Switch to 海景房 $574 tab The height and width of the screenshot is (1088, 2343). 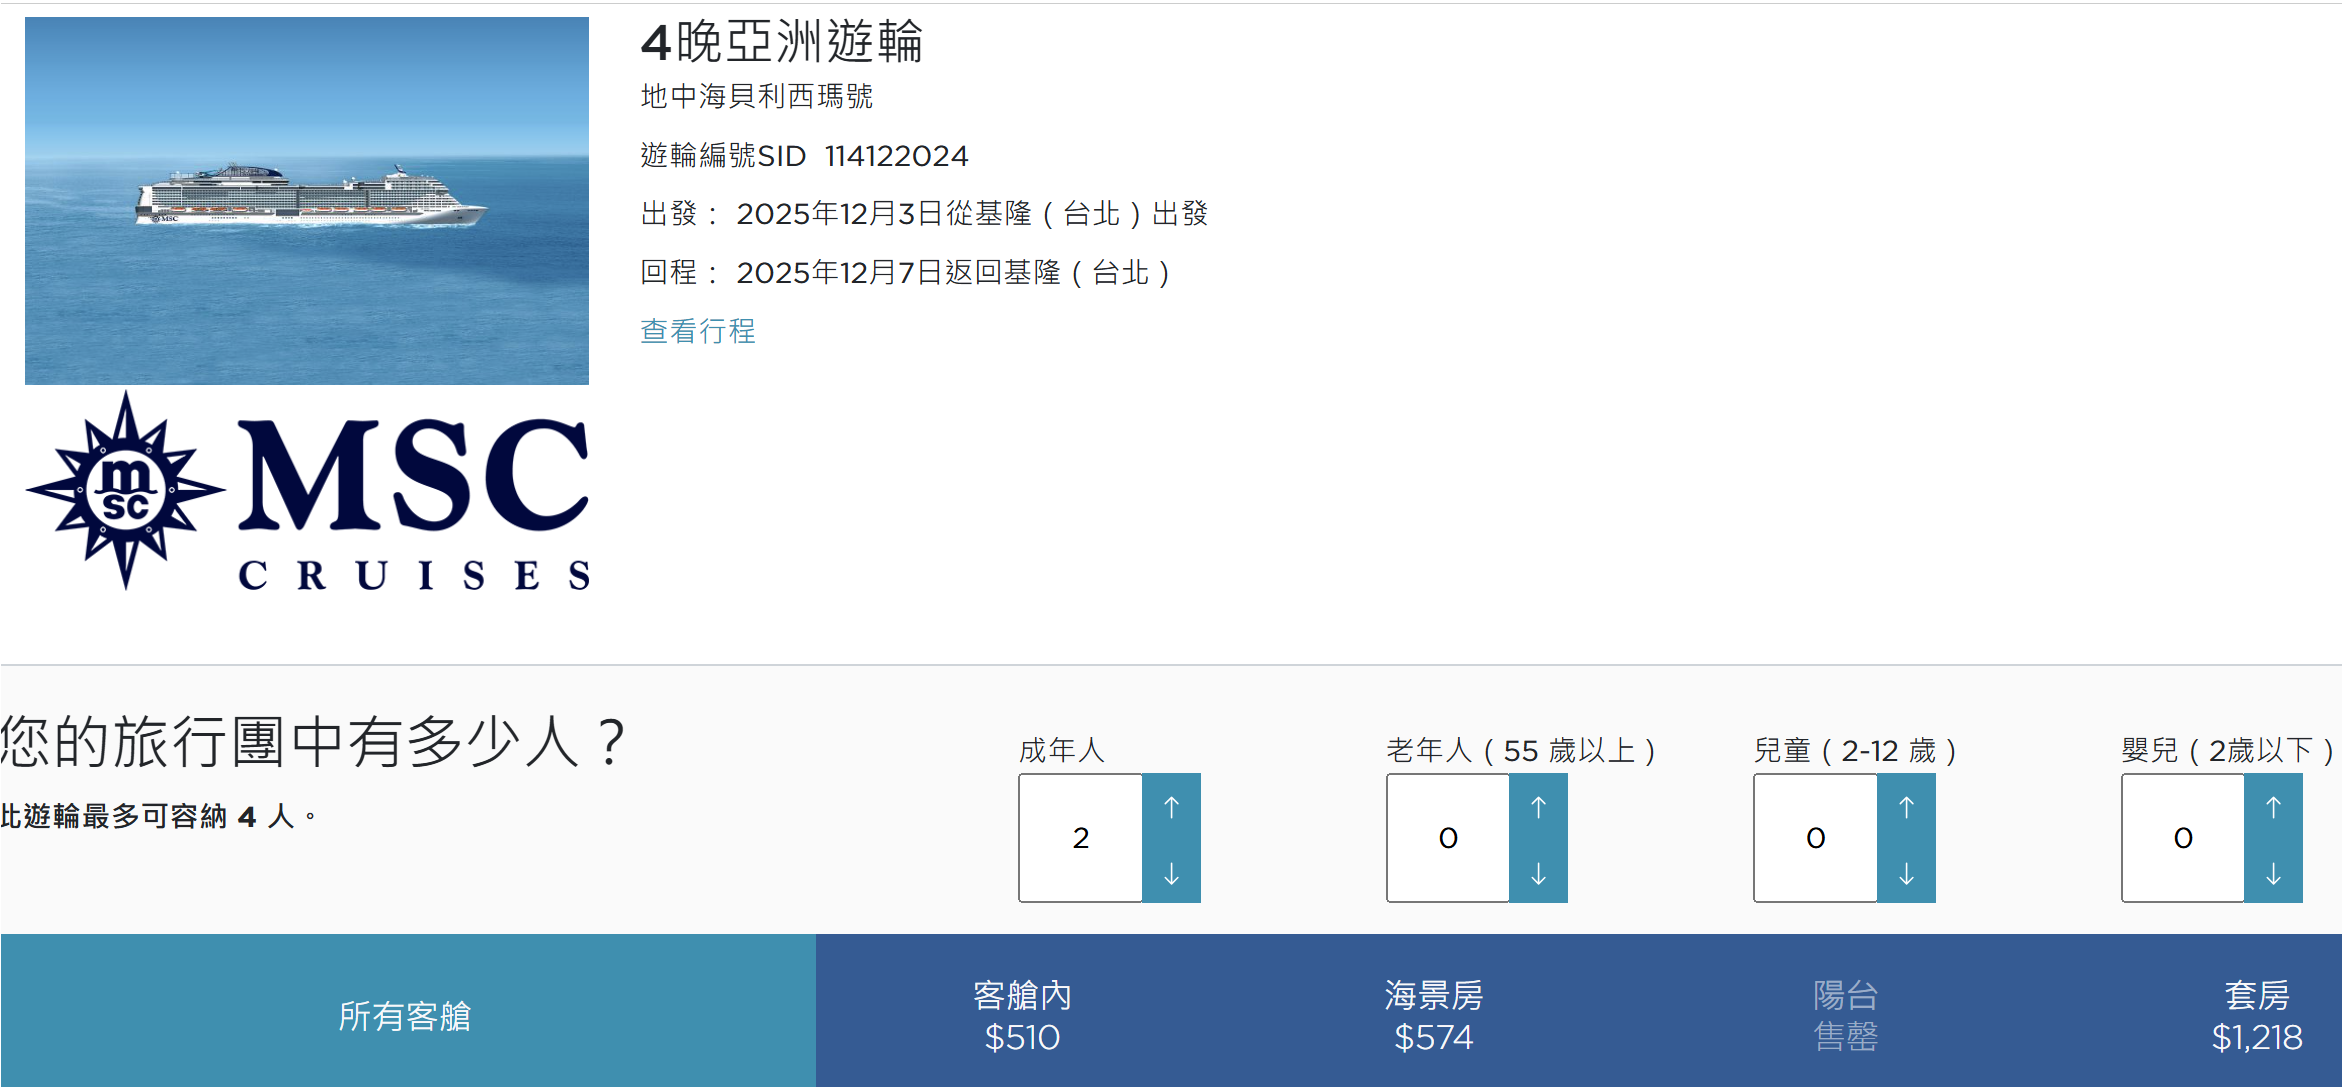tap(1433, 1014)
